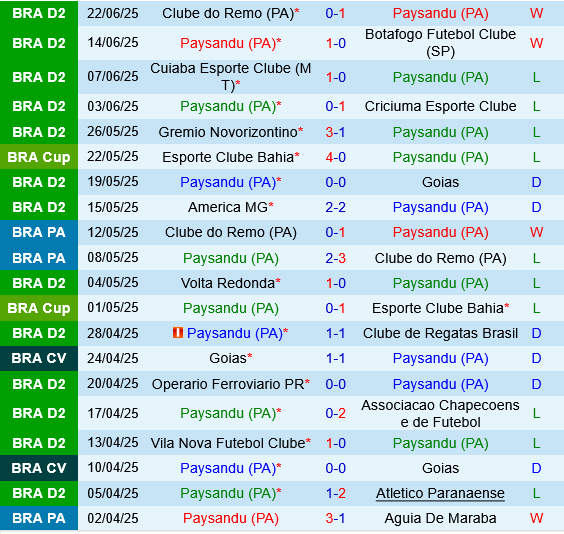
Task: Click the L result on 17/04/25
Action: [536, 414]
